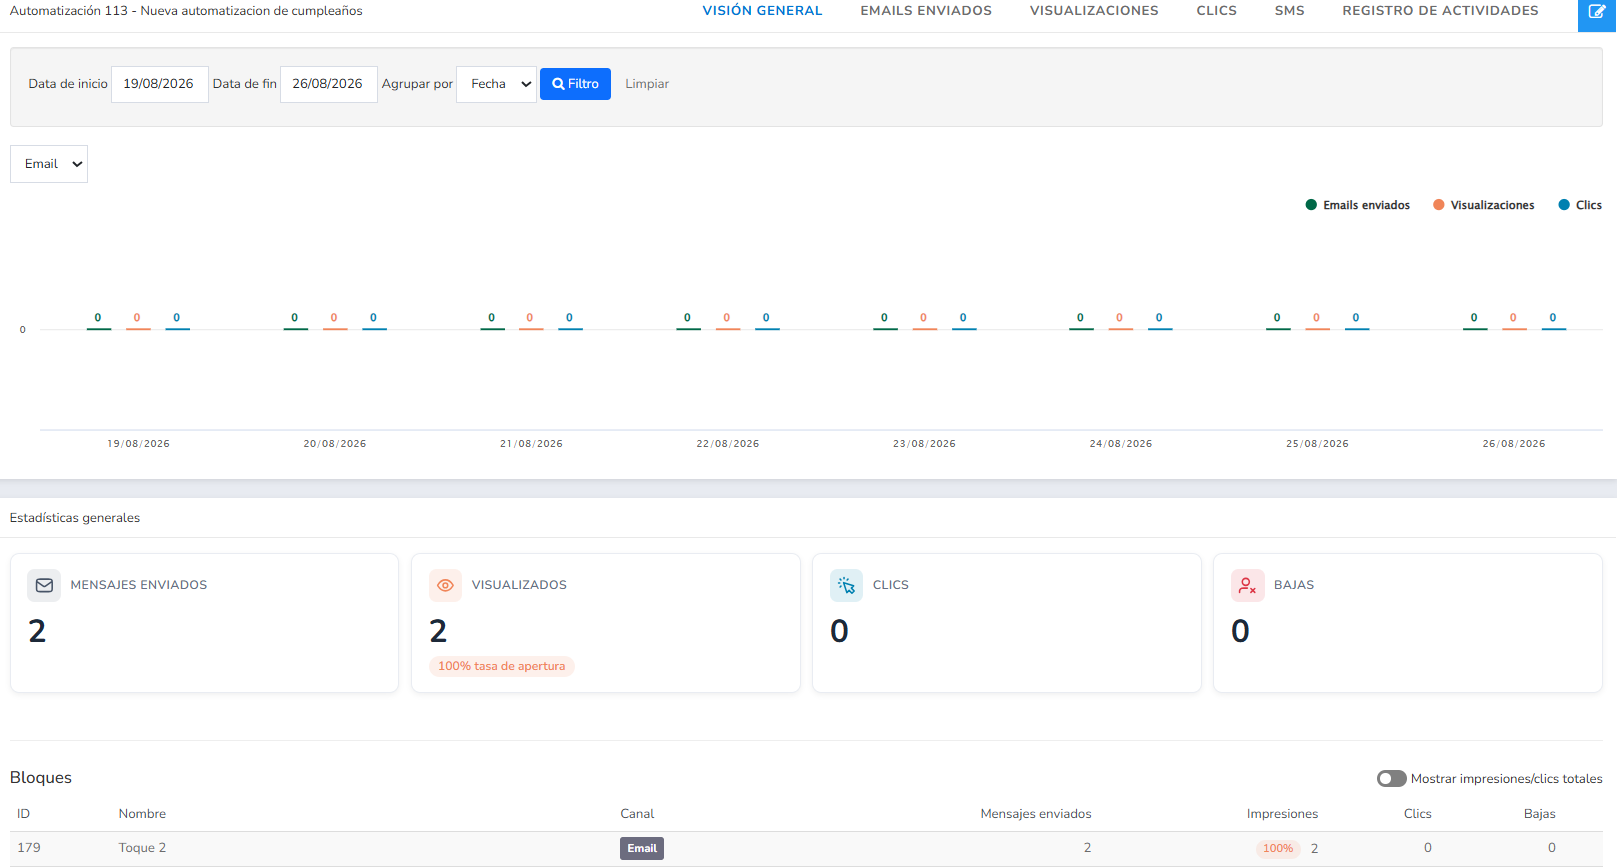
Task: Switch to Emails Enviados tab
Action: click(x=926, y=11)
